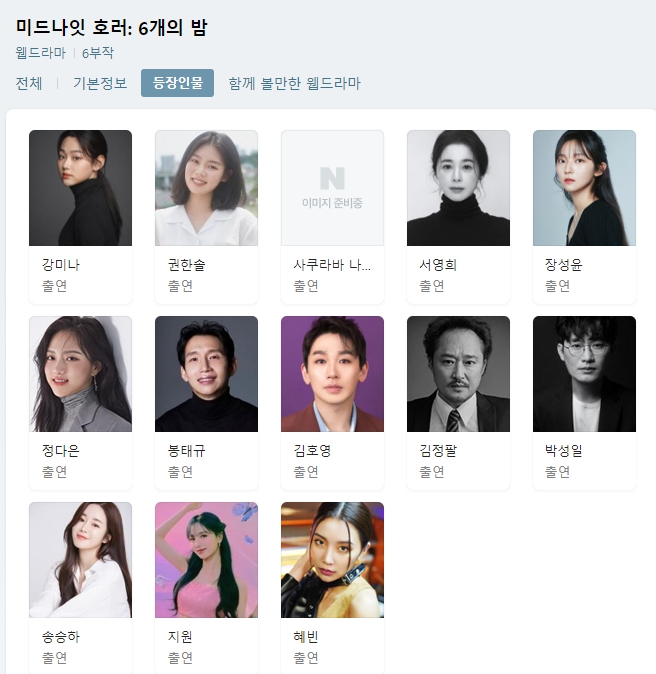Viewport: 656px width, 674px height.
Task: Click the 강미나 profile photo
Action: [x=80, y=188]
